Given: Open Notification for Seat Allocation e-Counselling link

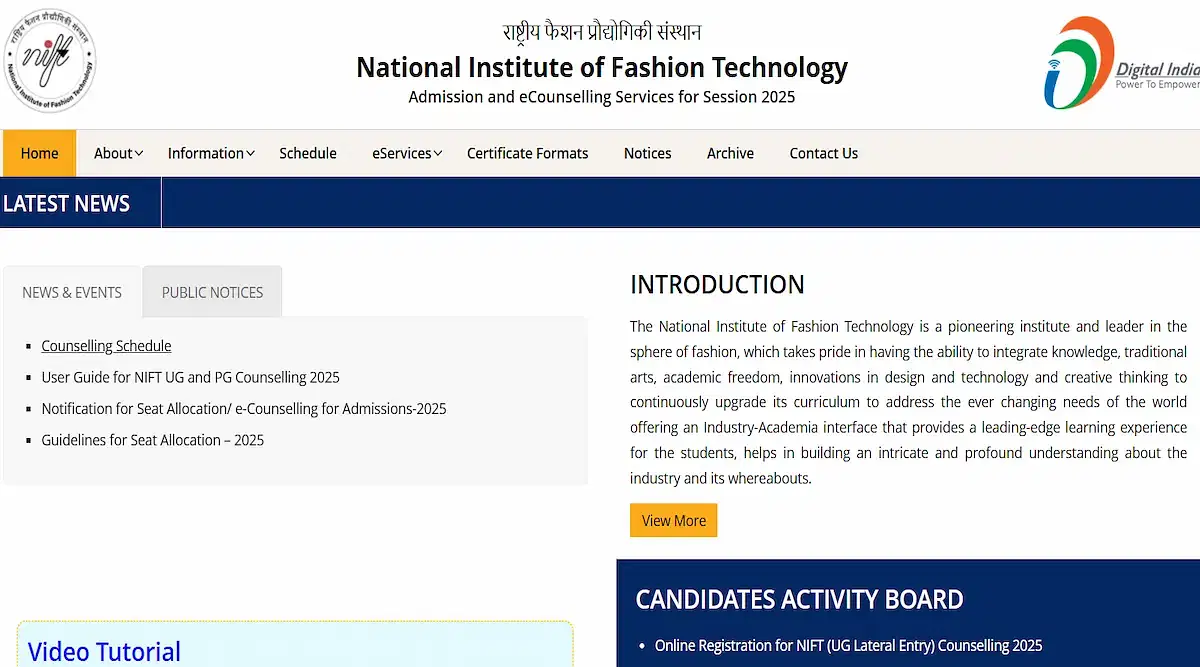Looking at the screenshot, I should coord(244,409).
